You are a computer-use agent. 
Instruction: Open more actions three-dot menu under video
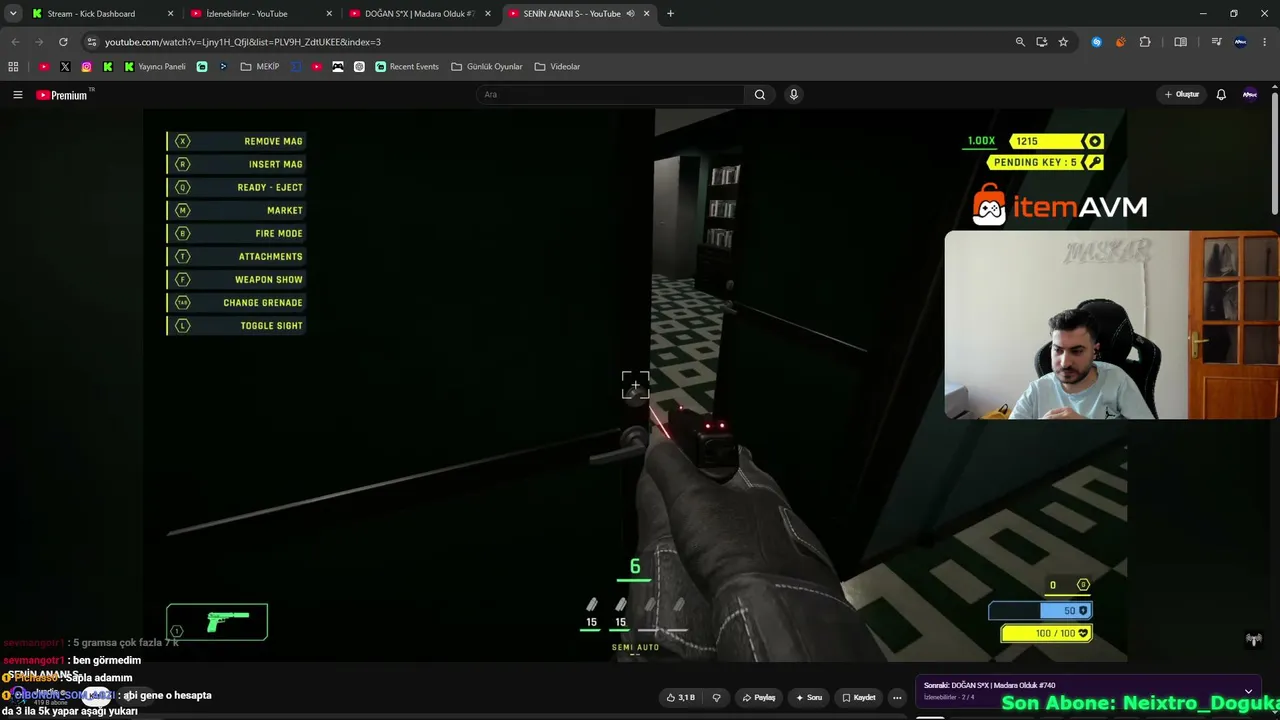(x=897, y=698)
